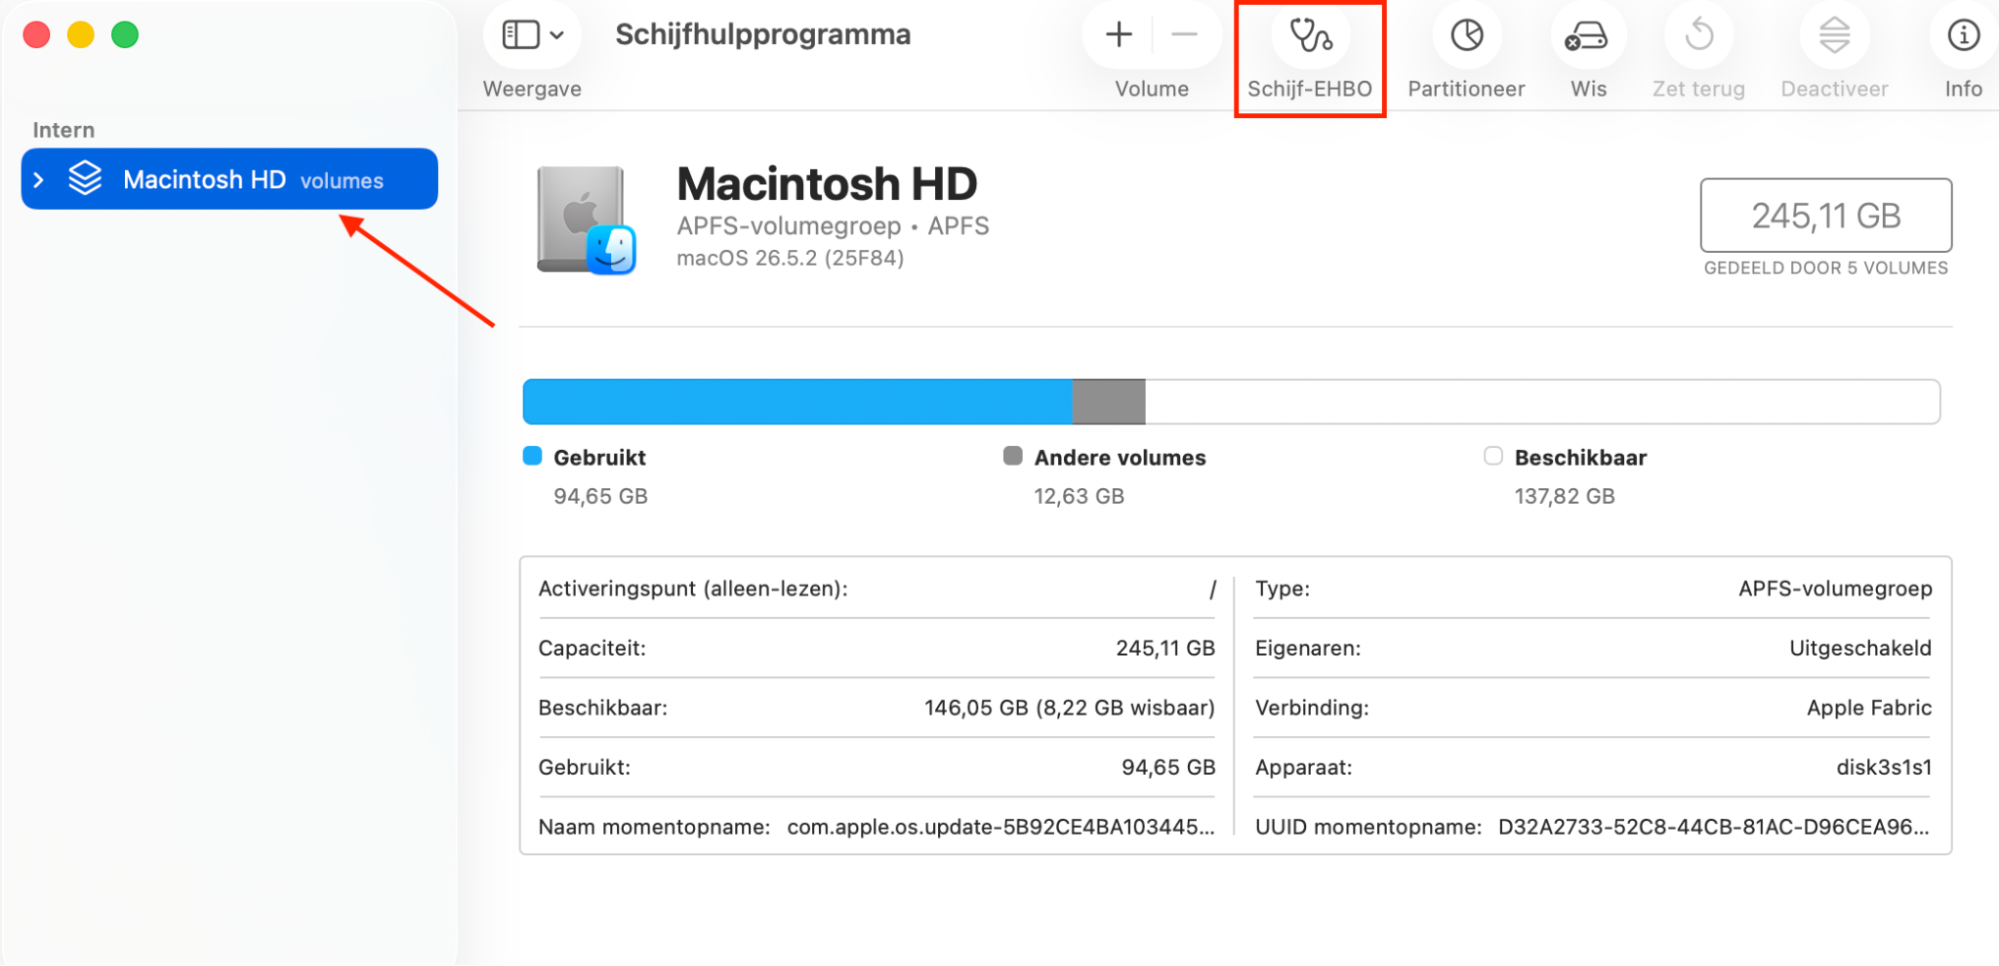Image resolution: width=1999 pixels, height=966 pixels.
Task: Expand the Macintosh HD volumes chevron
Action: point(39,180)
